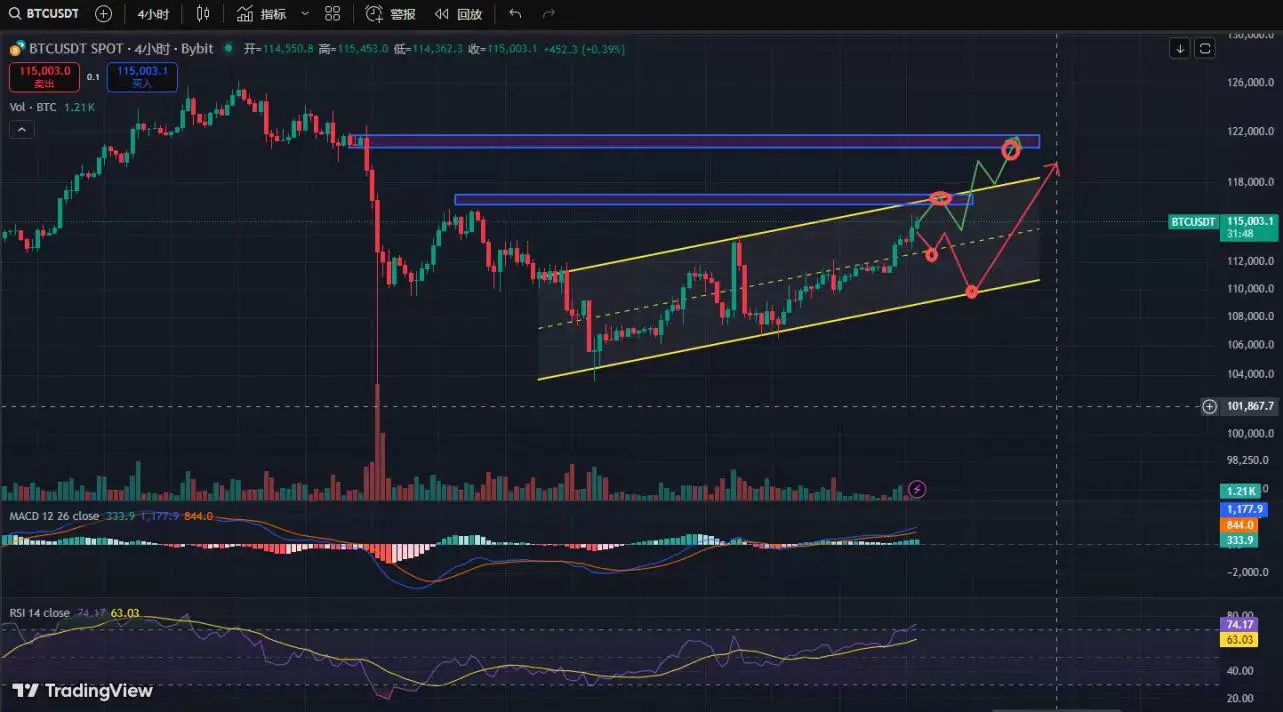Open the chart layout grid selector
The width and height of the screenshot is (1283, 712).
pos(333,14)
